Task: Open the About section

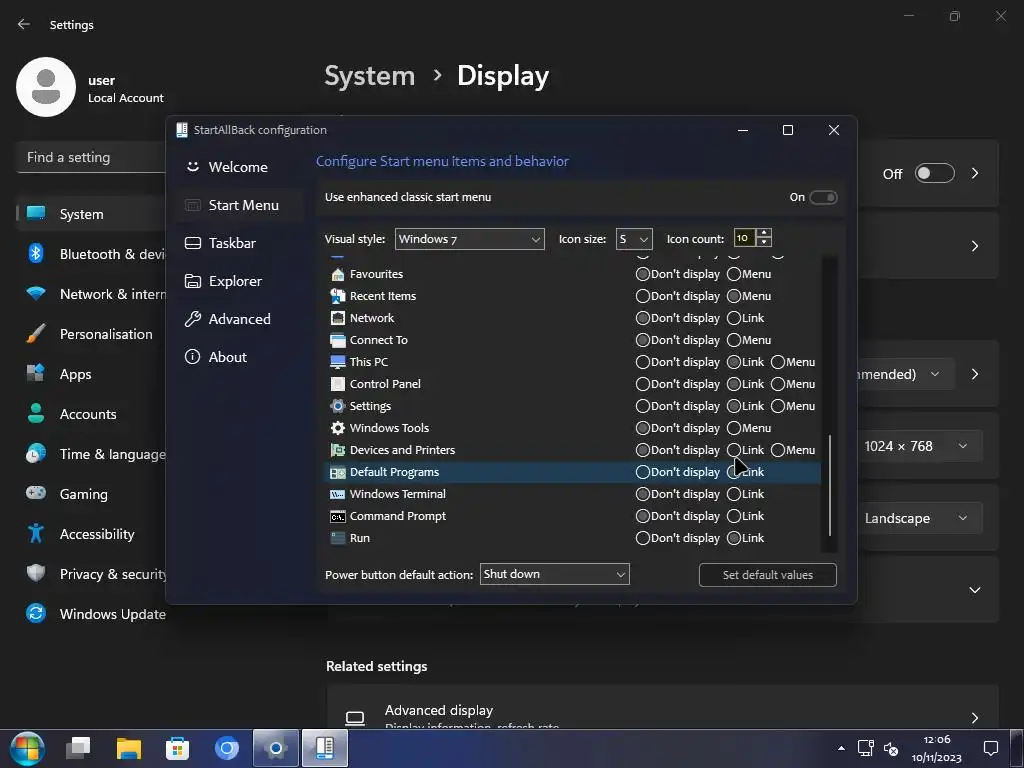Action: (x=240, y=357)
